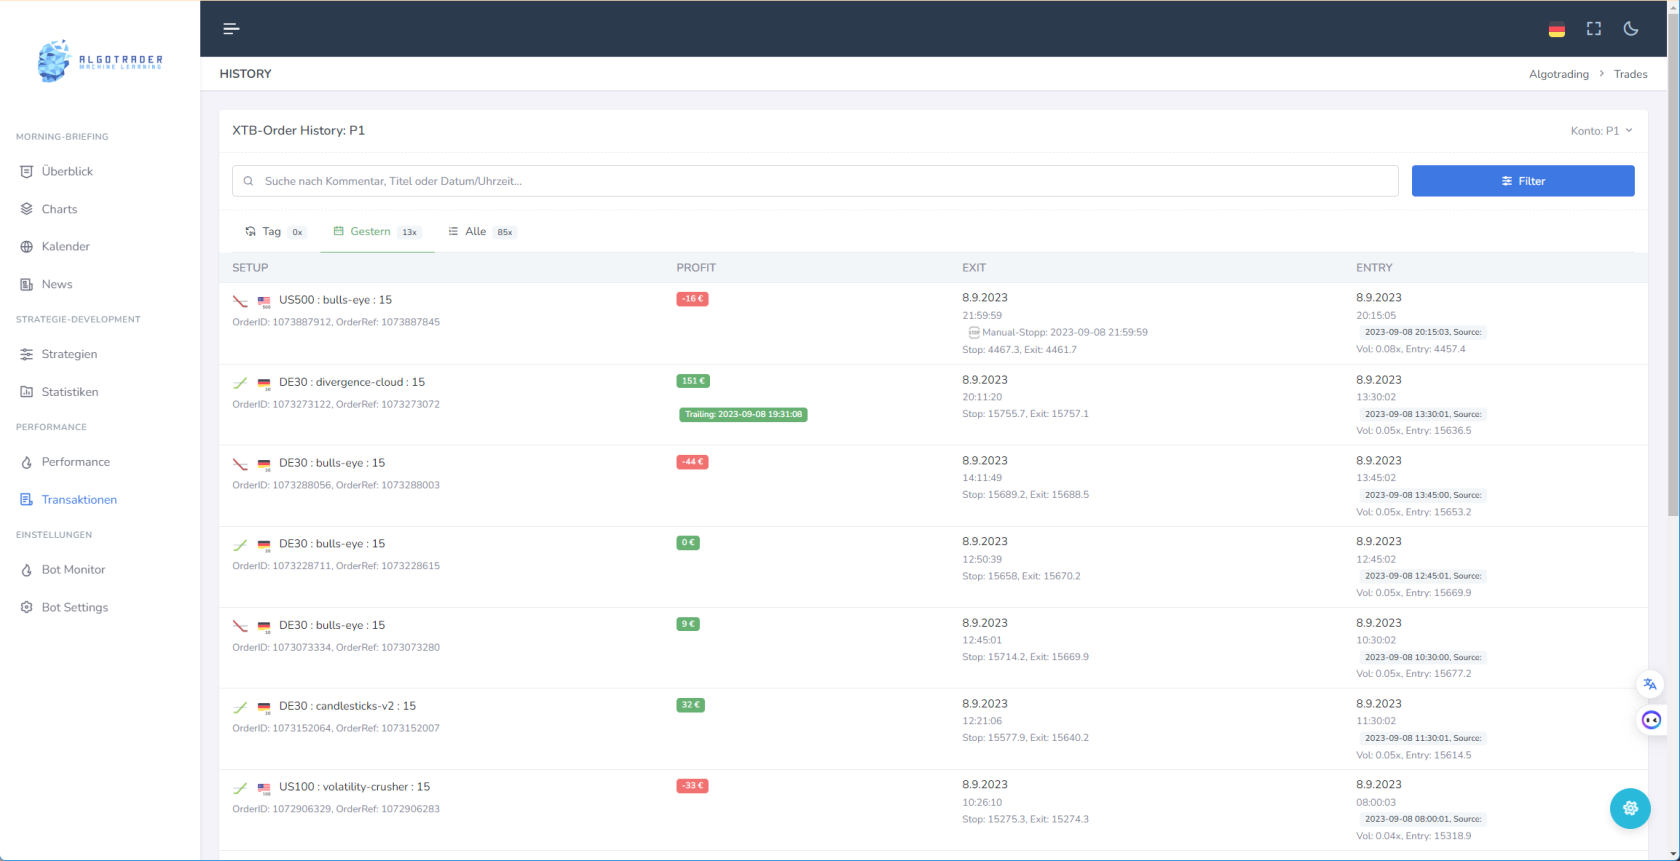This screenshot has height=861, width=1680.
Task: Open the chatbot floating icon
Action: pyautogui.click(x=1651, y=720)
